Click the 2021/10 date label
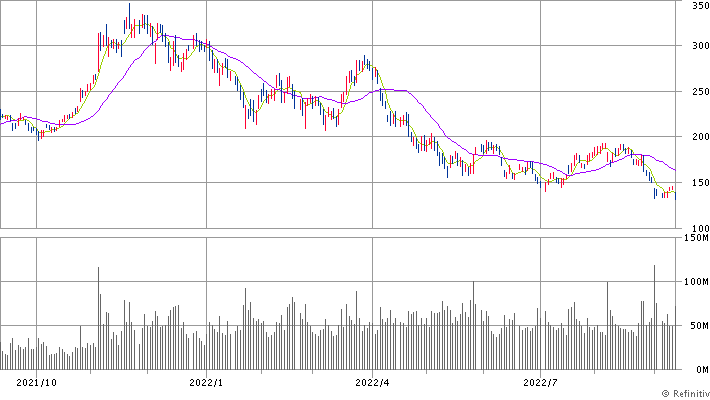The height and width of the screenshot is (400, 710). 37,381
